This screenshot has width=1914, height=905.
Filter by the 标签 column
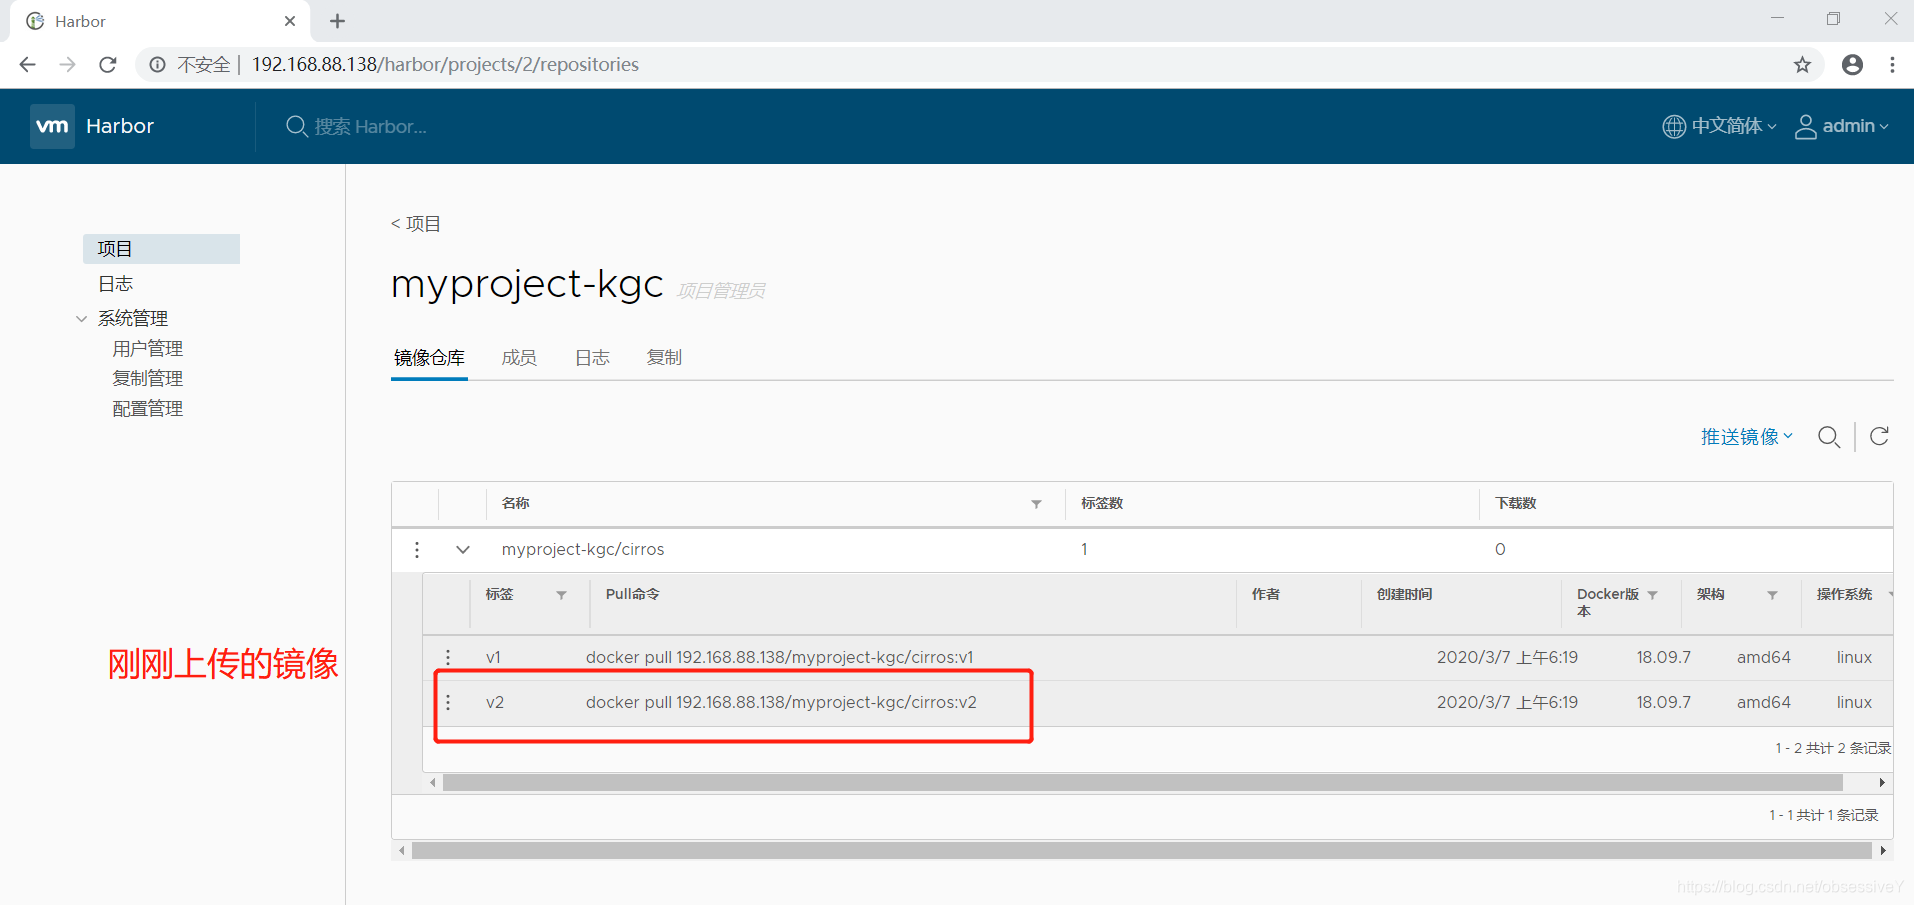point(562,595)
